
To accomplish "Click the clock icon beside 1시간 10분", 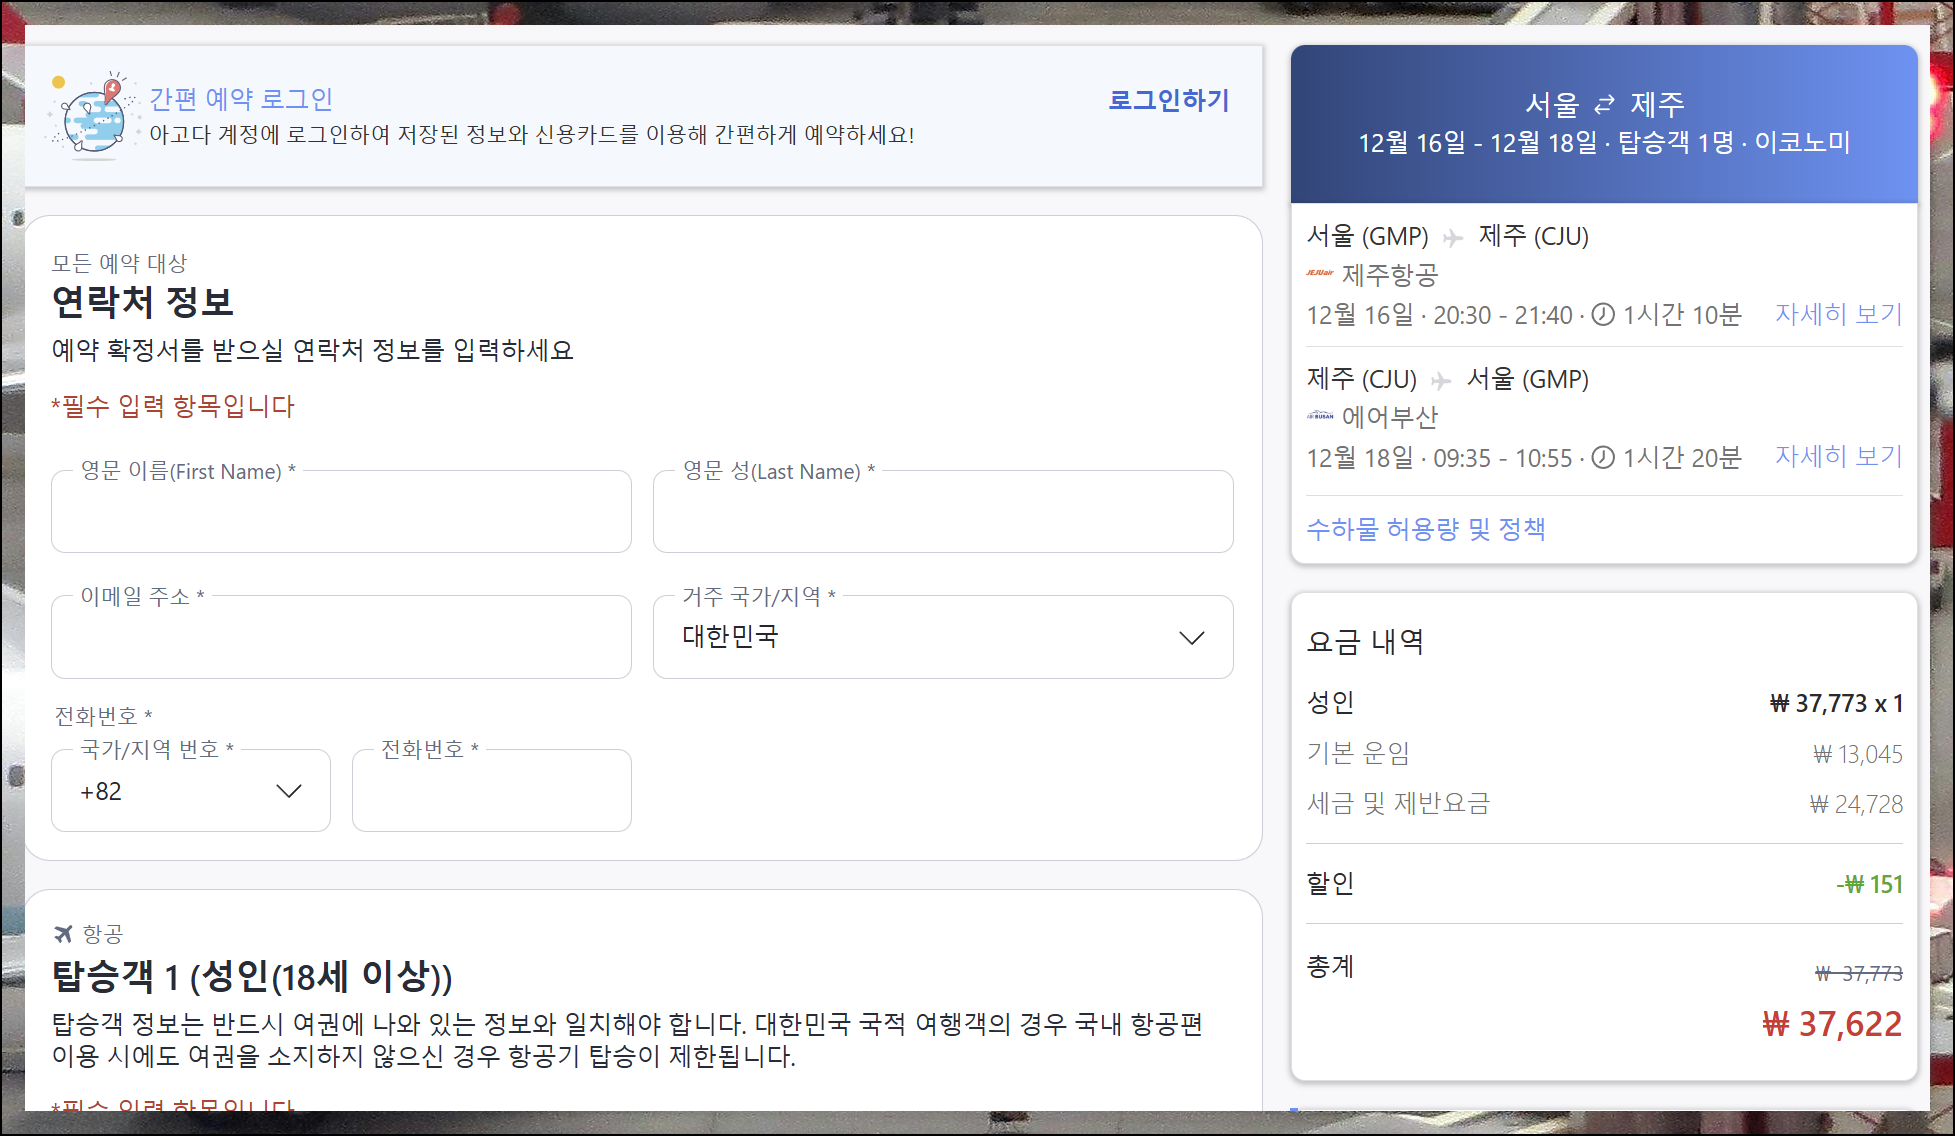I will tap(1603, 315).
